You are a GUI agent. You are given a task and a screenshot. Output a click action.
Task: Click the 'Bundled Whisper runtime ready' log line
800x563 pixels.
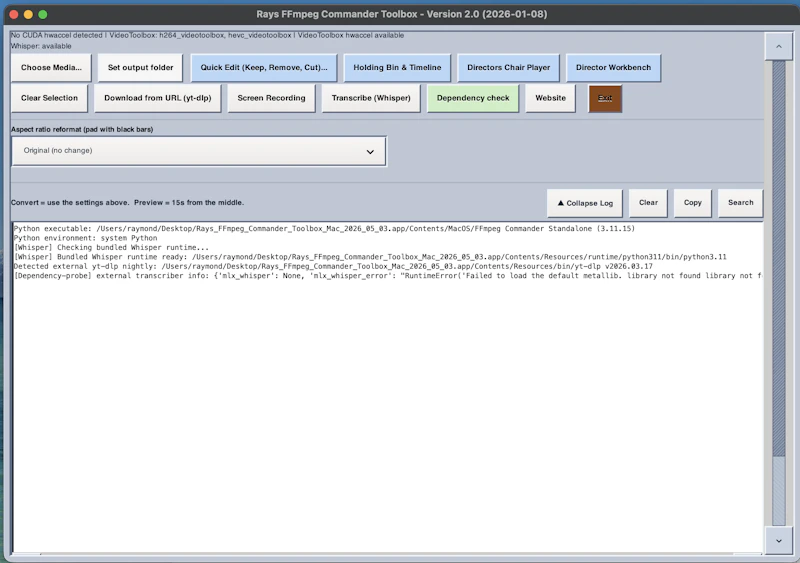(370, 257)
